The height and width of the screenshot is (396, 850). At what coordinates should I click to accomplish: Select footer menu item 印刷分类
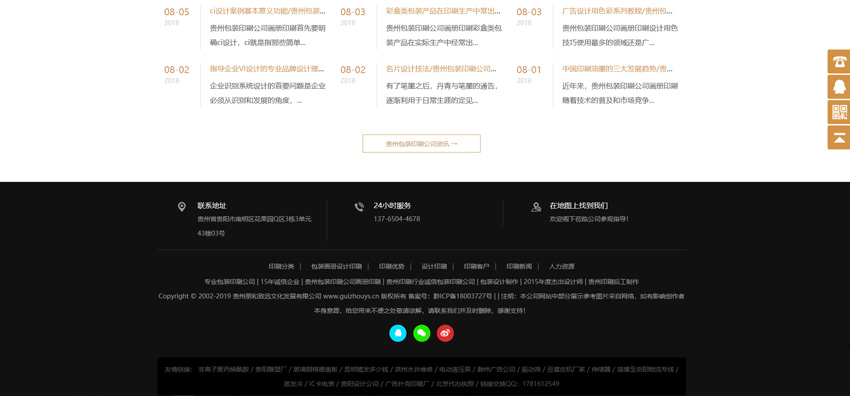[281, 267]
